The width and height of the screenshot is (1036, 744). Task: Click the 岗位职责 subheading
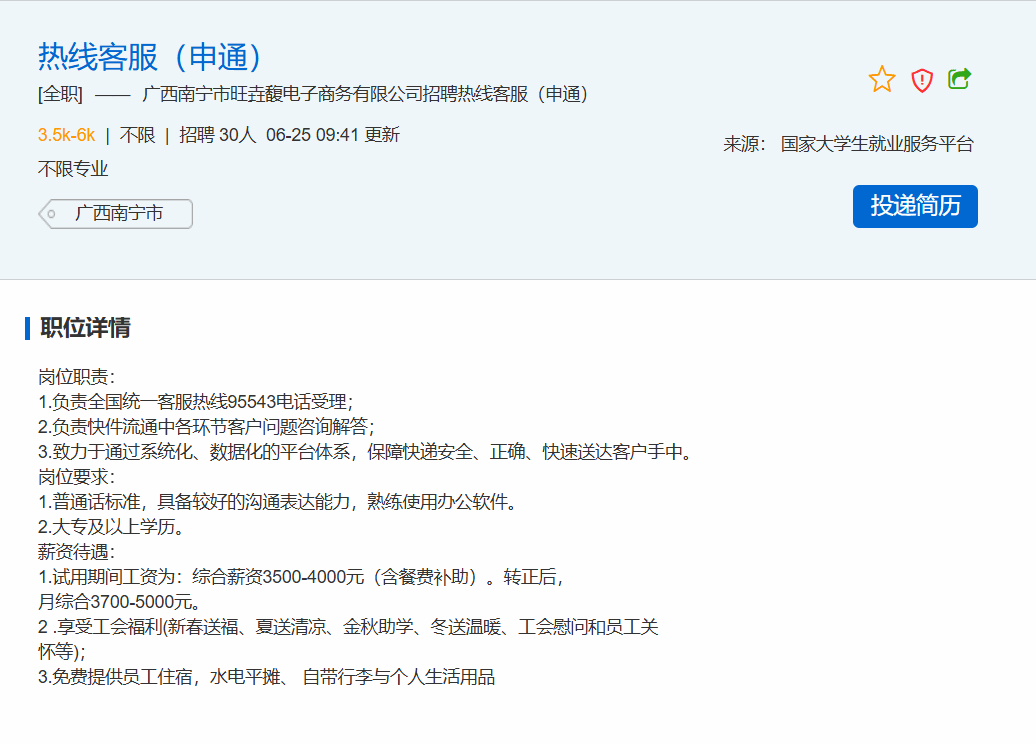pos(77,377)
